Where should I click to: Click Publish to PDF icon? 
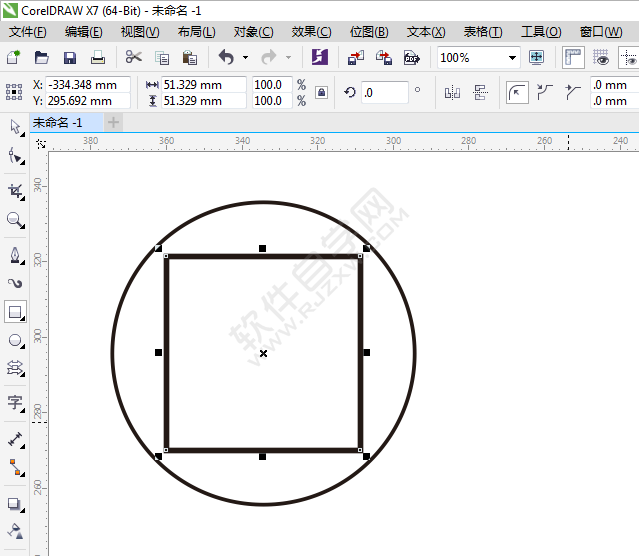click(411, 58)
